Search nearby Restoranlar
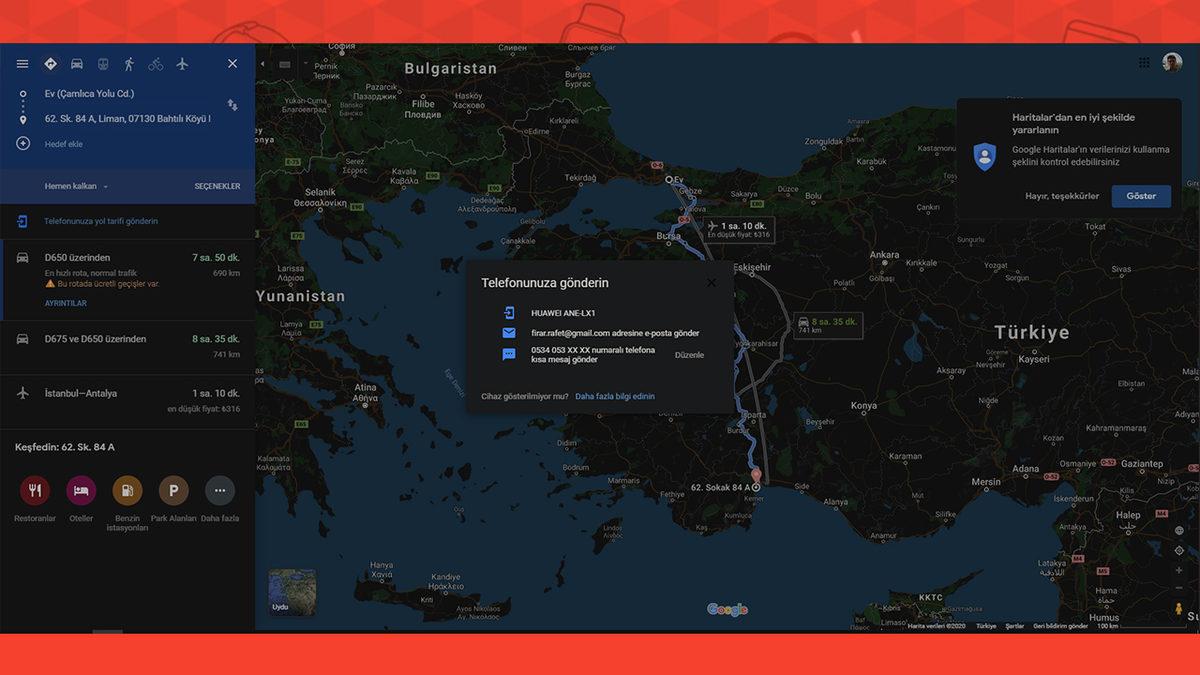 click(33, 491)
